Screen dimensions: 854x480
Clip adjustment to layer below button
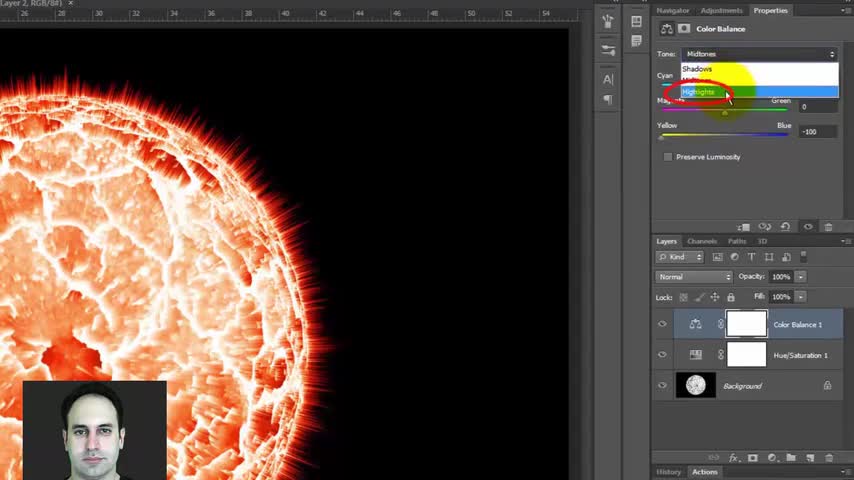coord(743,227)
